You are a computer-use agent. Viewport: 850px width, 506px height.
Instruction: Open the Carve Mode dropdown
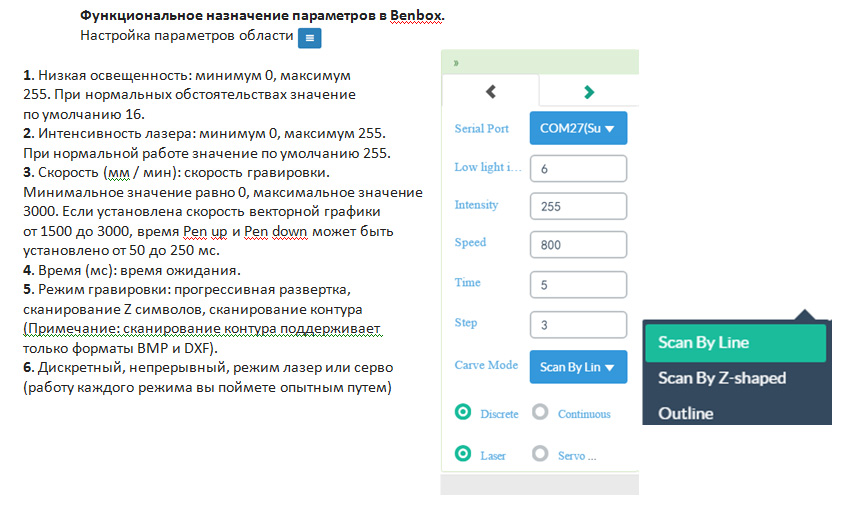pyautogui.click(x=578, y=367)
